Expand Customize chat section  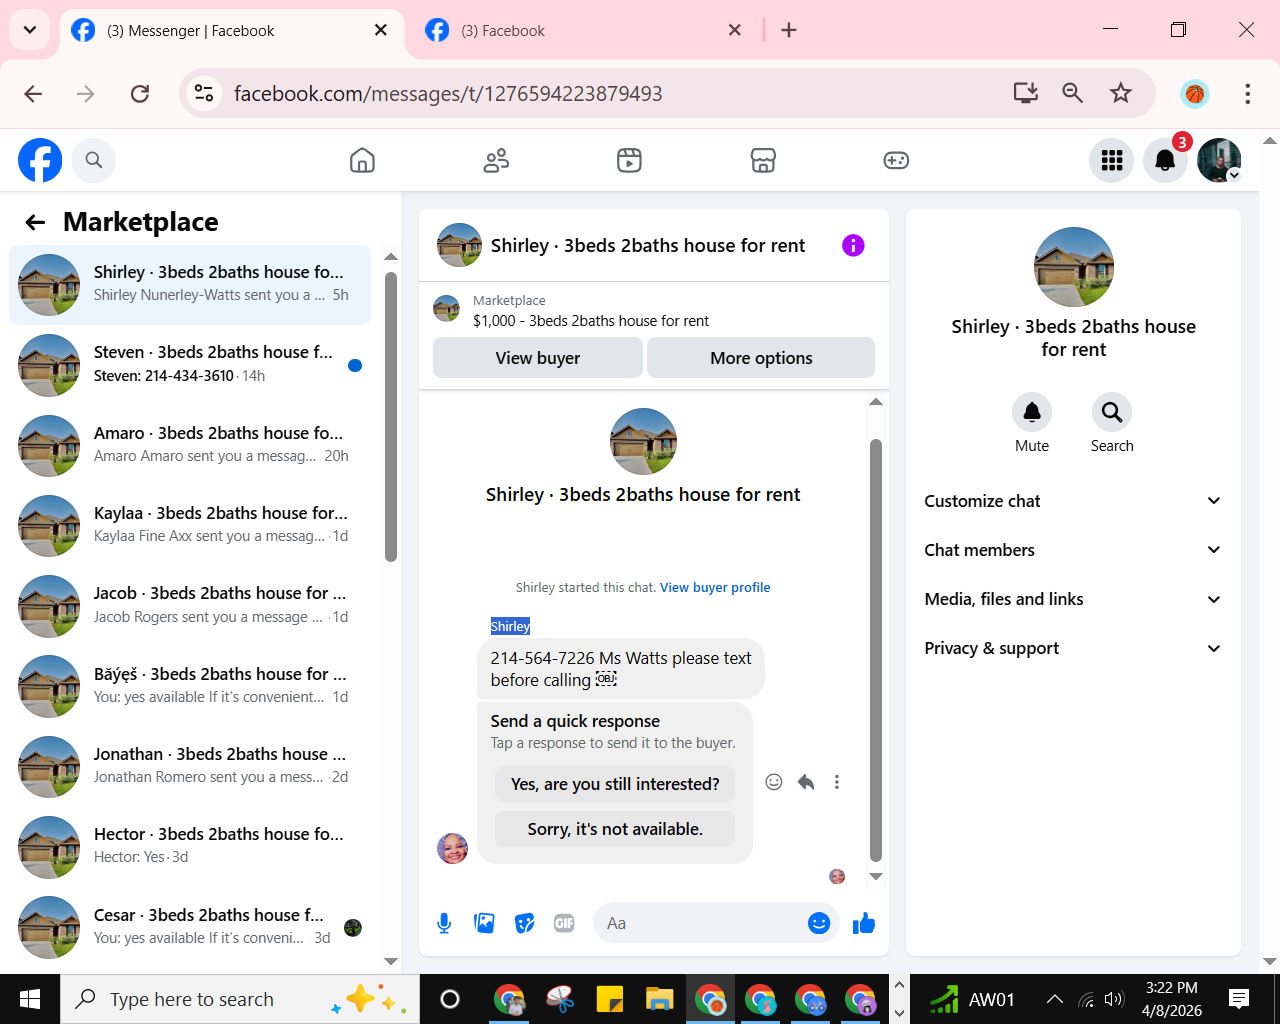1073,501
